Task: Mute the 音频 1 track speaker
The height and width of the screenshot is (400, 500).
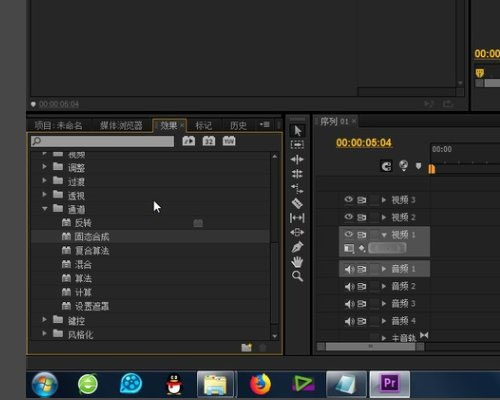Action: pyautogui.click(x=349, y=269)
